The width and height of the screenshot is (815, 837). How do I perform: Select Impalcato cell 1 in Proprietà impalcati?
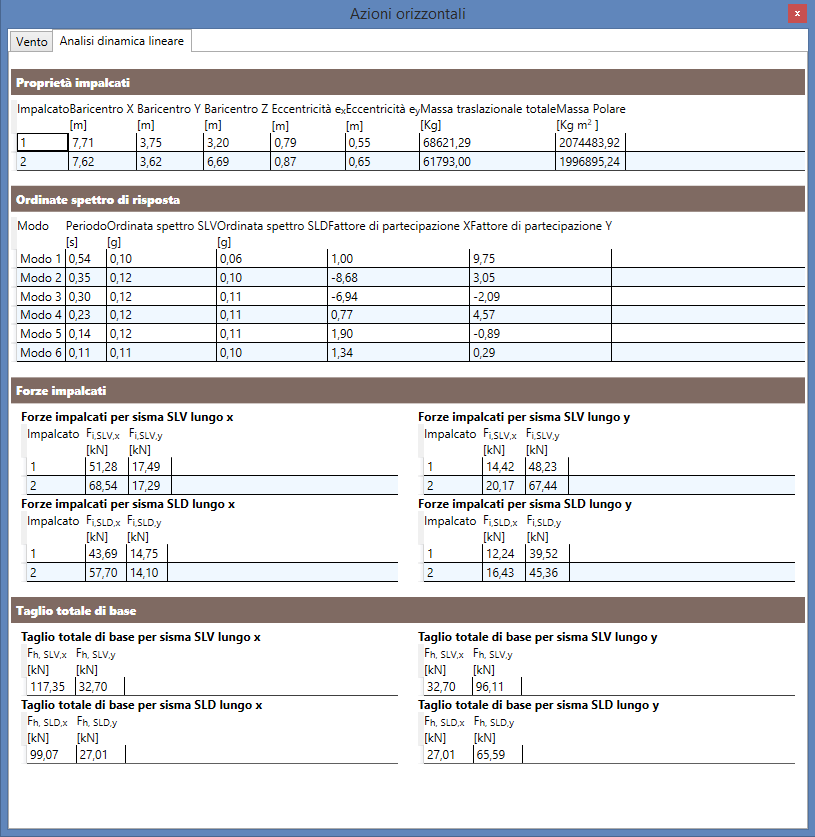42,143
